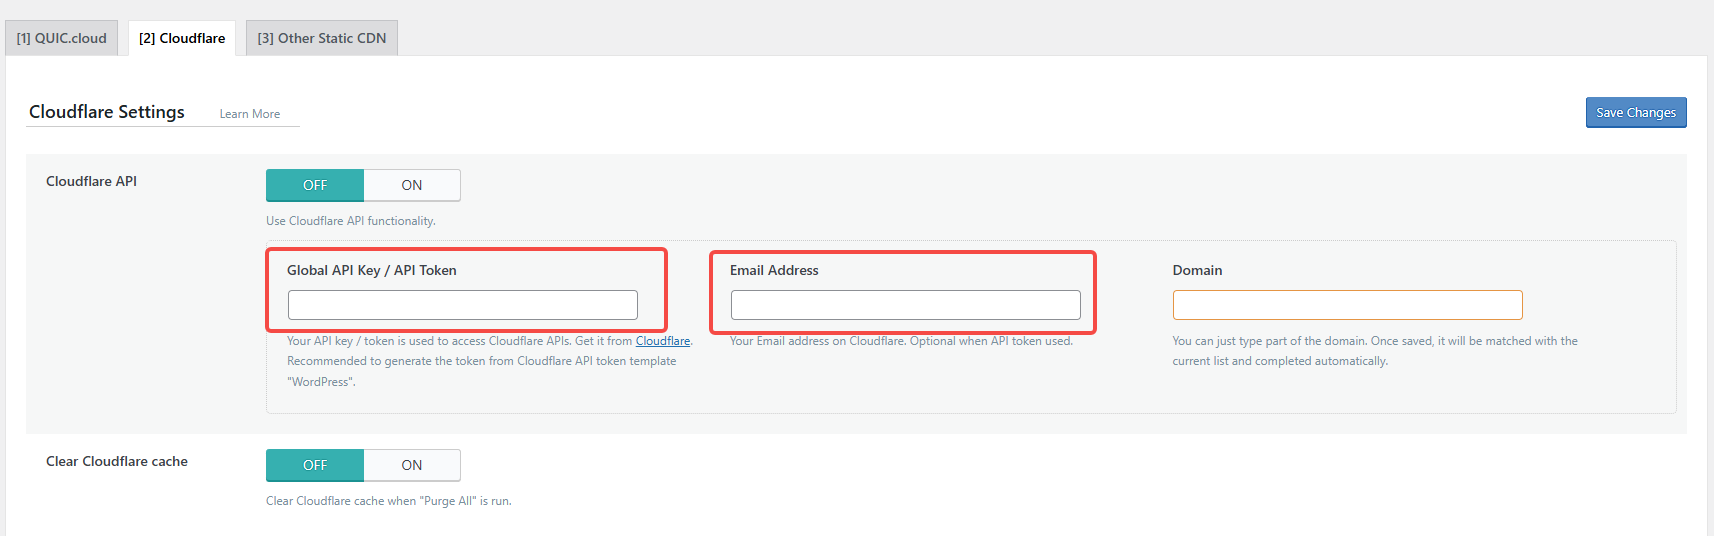This screenshot has height=536, width=1714.
Task: Click the Domain field label
Action: (1197, 270)
